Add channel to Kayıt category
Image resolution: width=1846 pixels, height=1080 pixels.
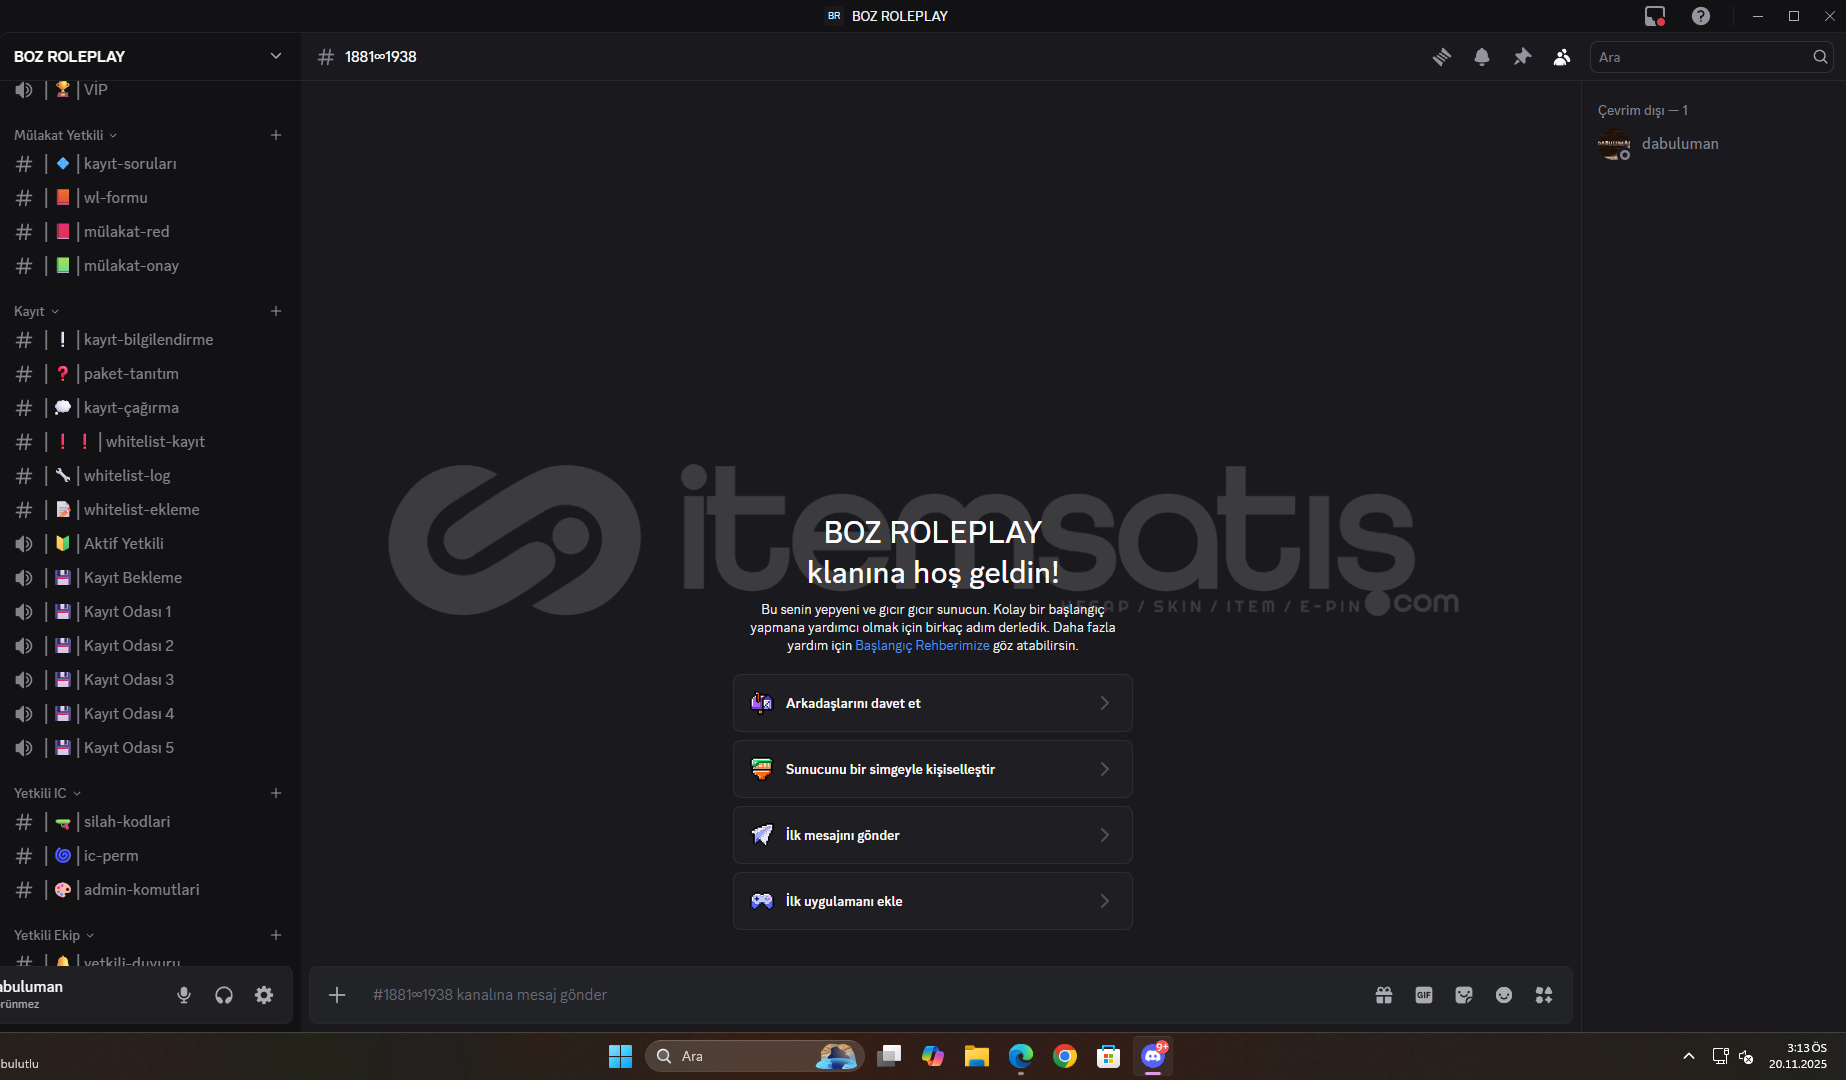tap(276, 311)
